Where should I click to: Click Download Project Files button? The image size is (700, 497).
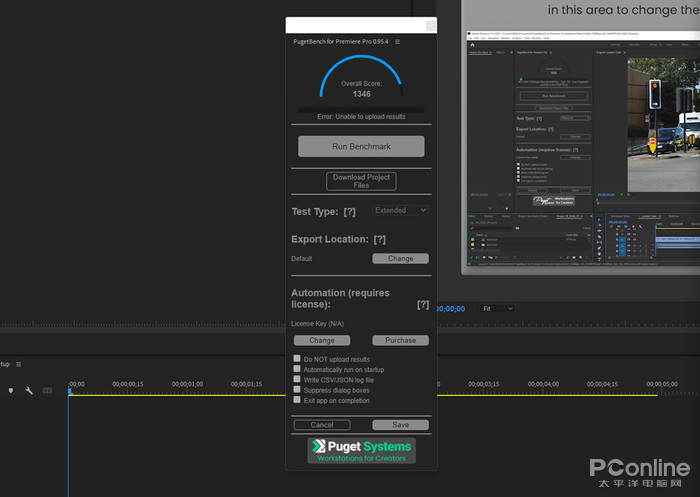tap(361, 181)
